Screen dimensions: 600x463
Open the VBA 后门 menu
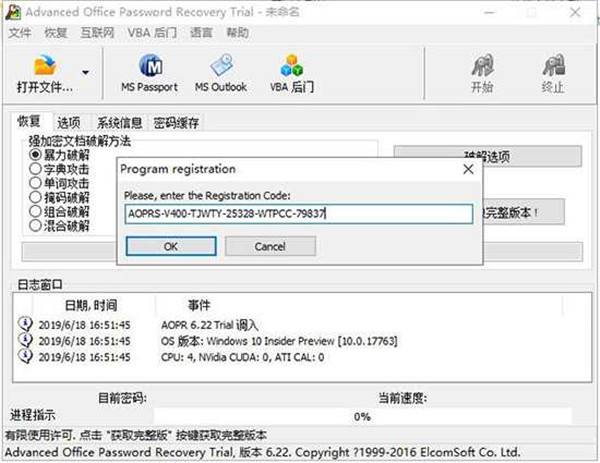(x=152, y=33)
